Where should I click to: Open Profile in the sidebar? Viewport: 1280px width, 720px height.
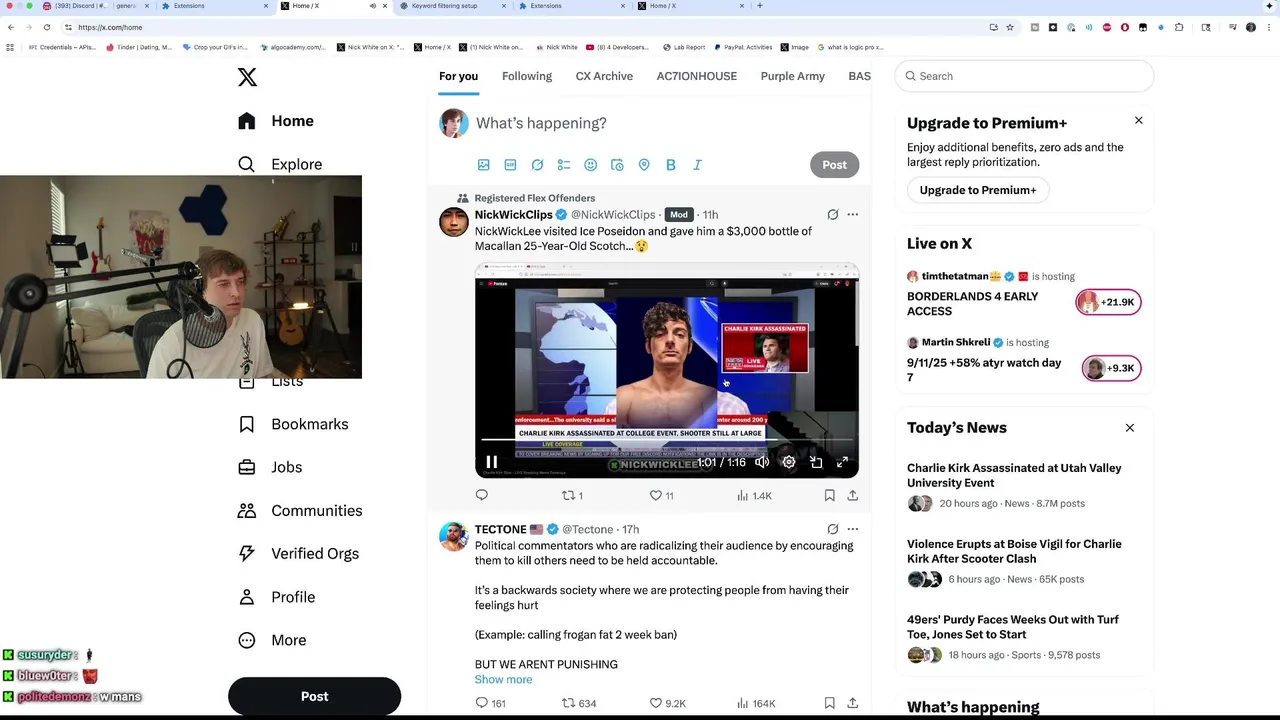click(276, 597)
